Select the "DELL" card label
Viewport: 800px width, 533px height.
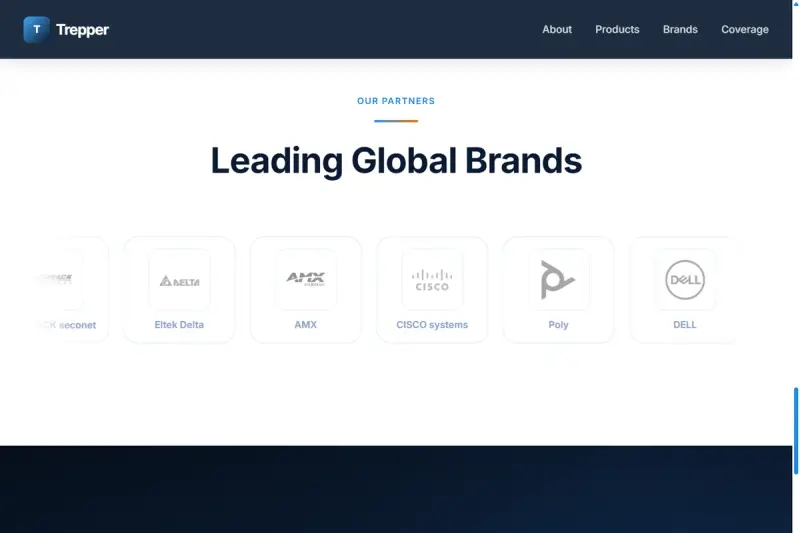pos(685,325)
